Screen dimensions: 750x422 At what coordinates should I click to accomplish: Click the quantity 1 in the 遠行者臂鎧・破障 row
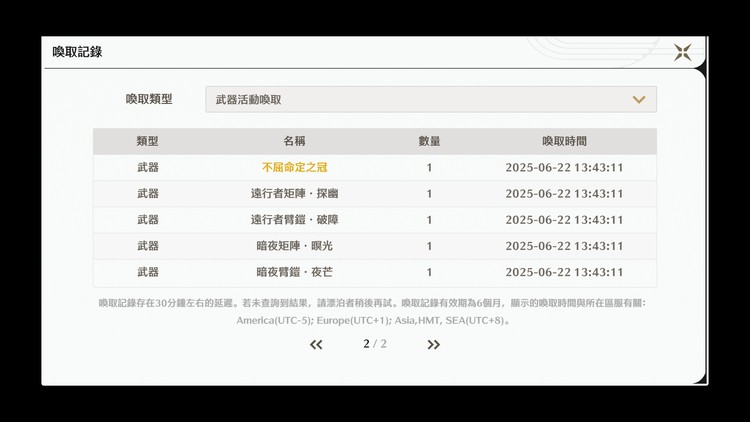(x=429, y=220)
